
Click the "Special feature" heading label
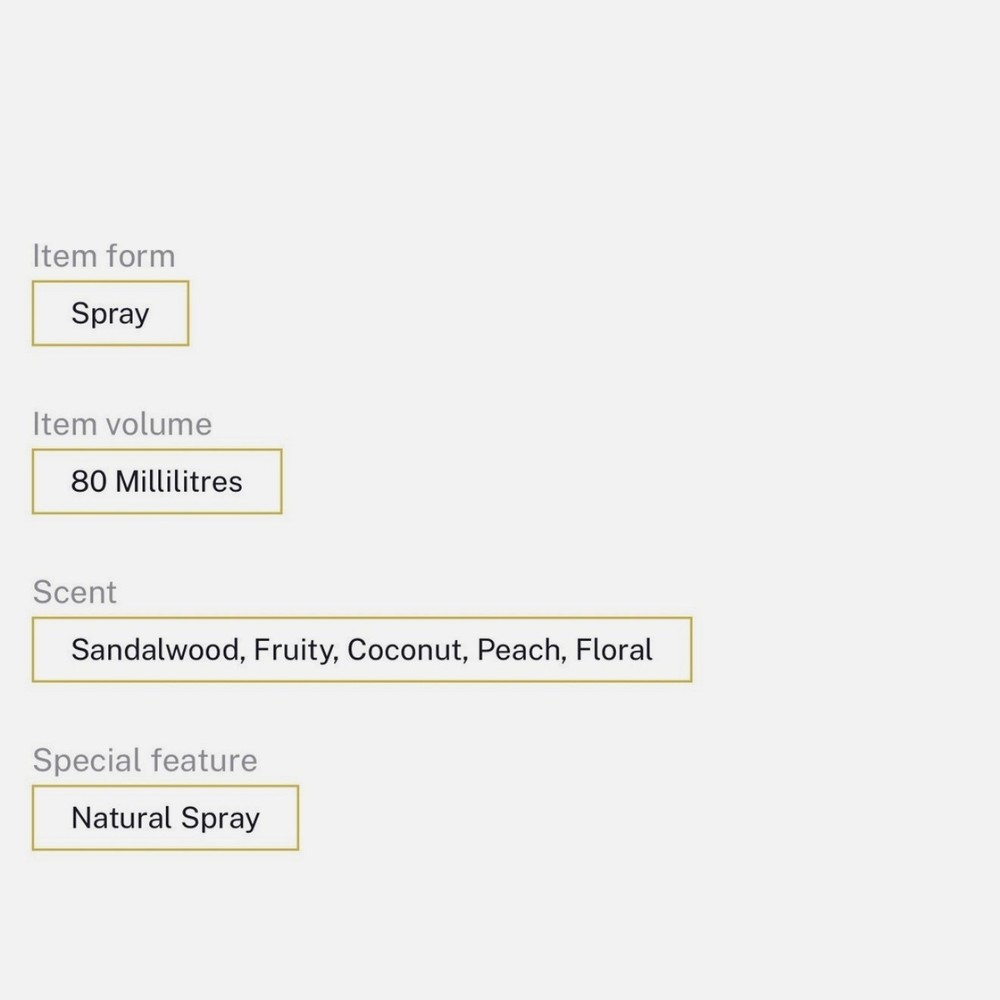145,760
